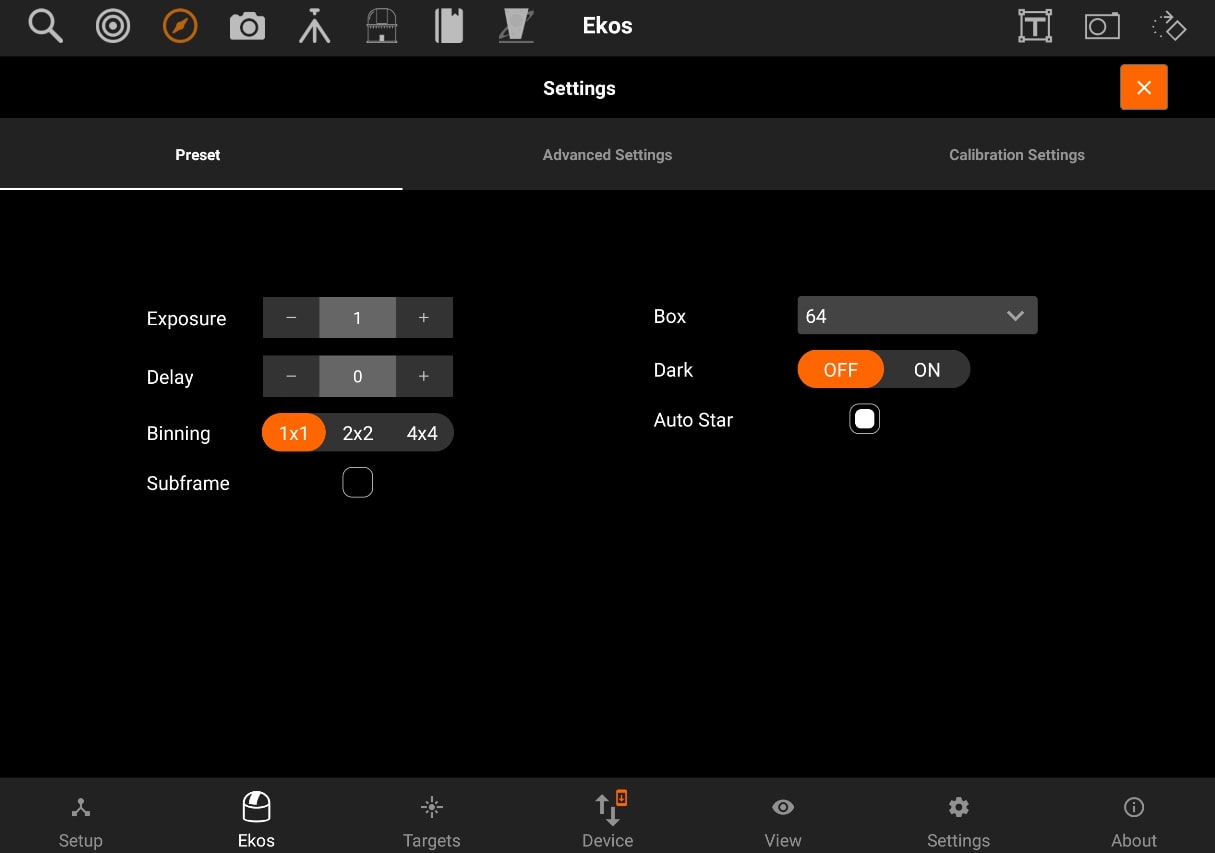The image size is (1215, 853).
Task: Set Dark to ON
Action: [x=927, y=370]
